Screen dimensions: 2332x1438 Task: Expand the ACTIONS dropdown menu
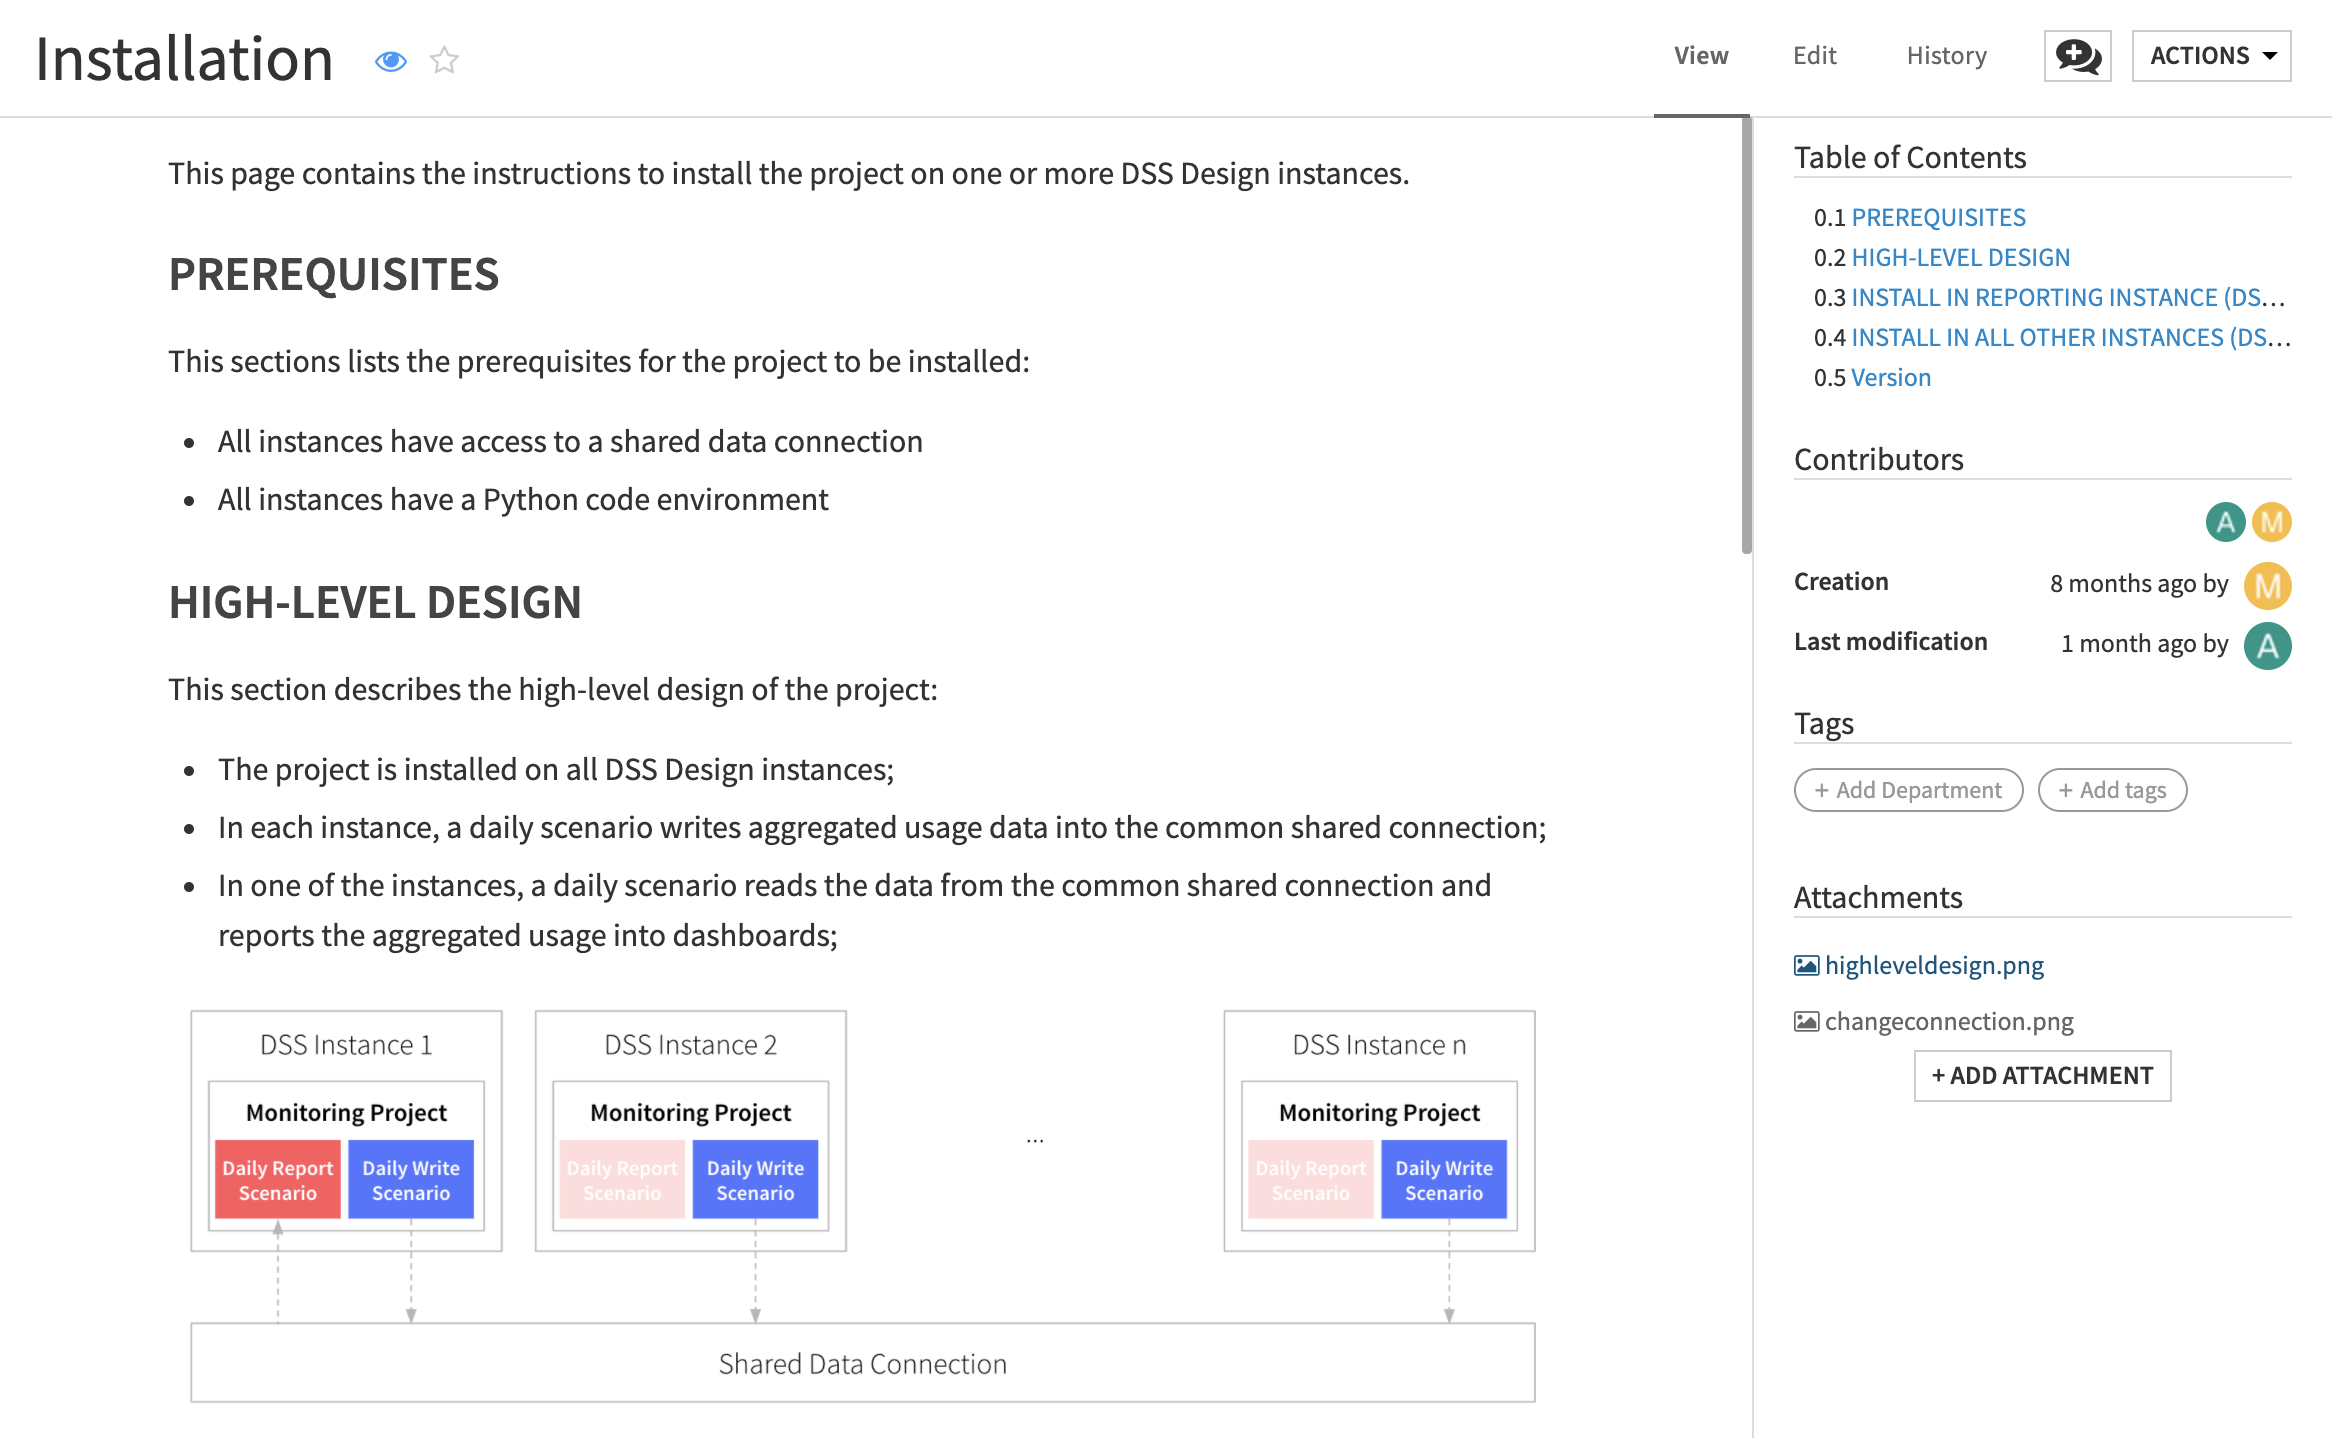[2211, 56]
